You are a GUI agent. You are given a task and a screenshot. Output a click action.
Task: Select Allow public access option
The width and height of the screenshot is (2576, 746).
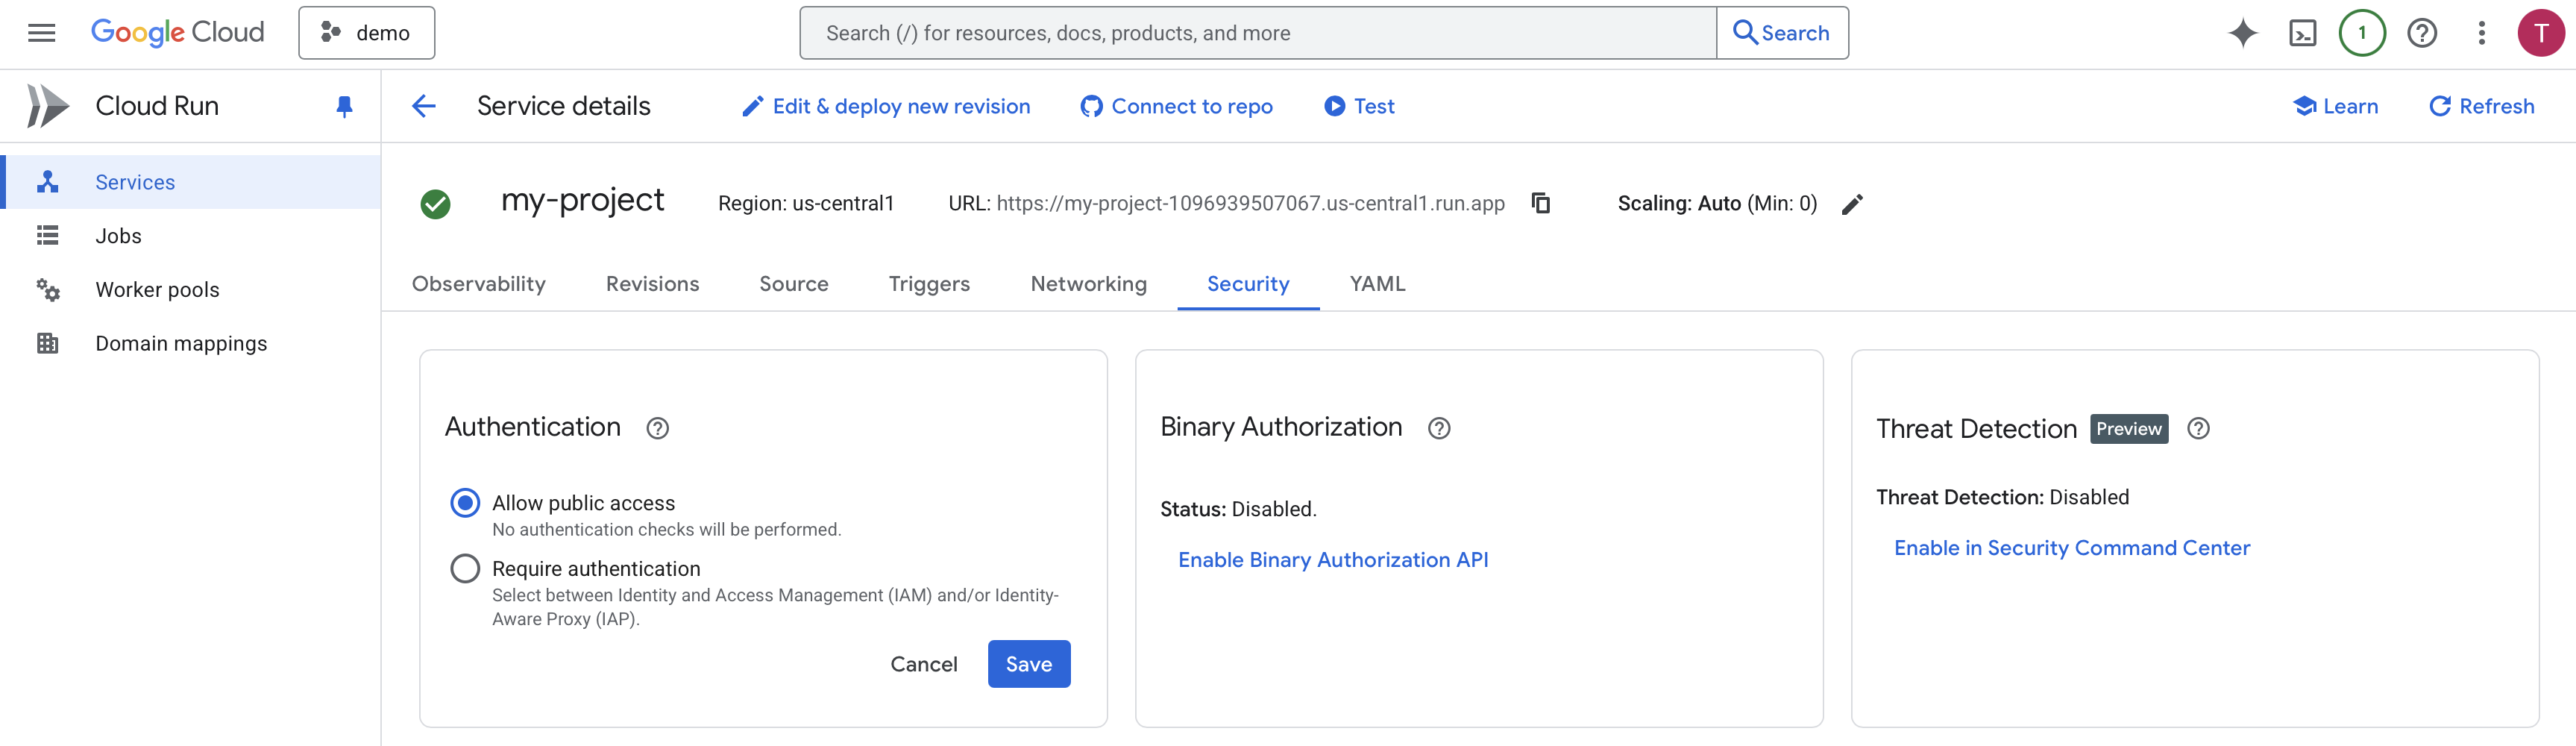[x=465, y=502]
